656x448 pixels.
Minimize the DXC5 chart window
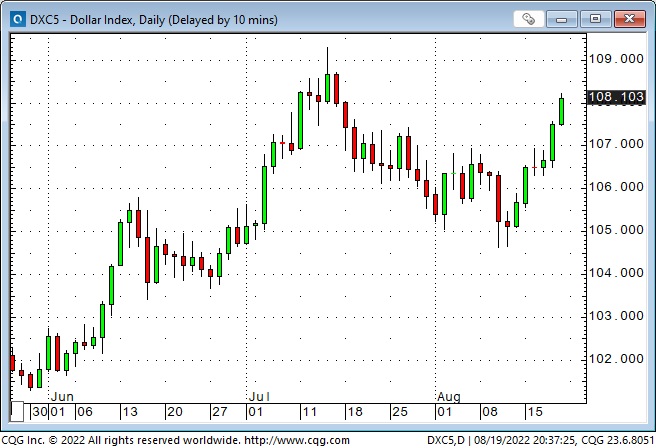(561, 19)
